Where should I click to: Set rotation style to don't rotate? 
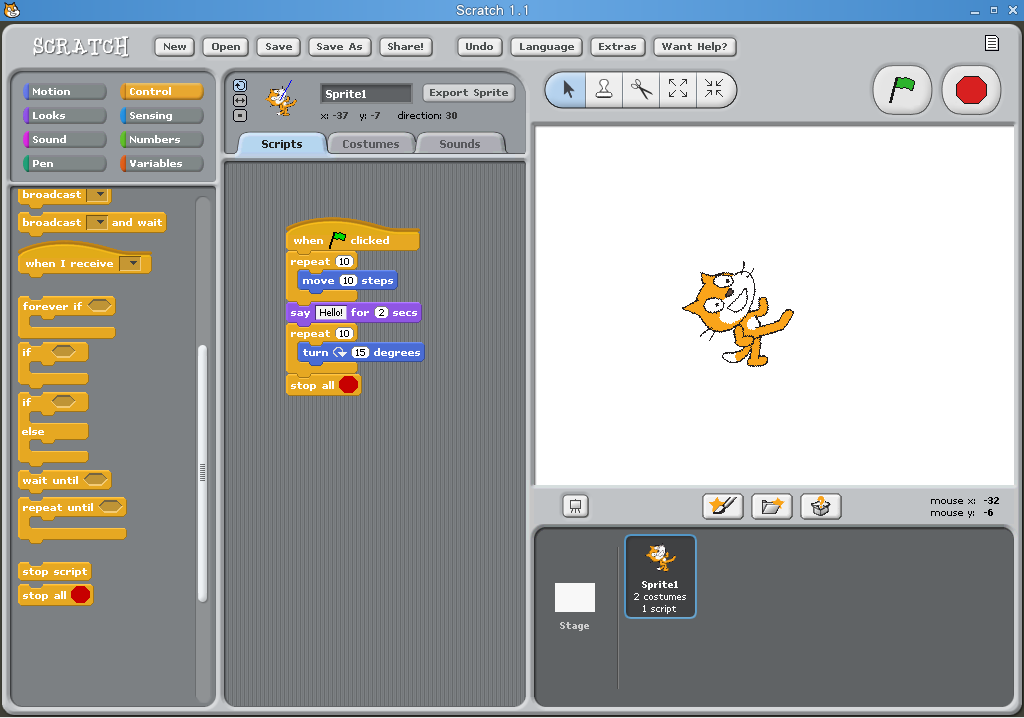point(240,116)
